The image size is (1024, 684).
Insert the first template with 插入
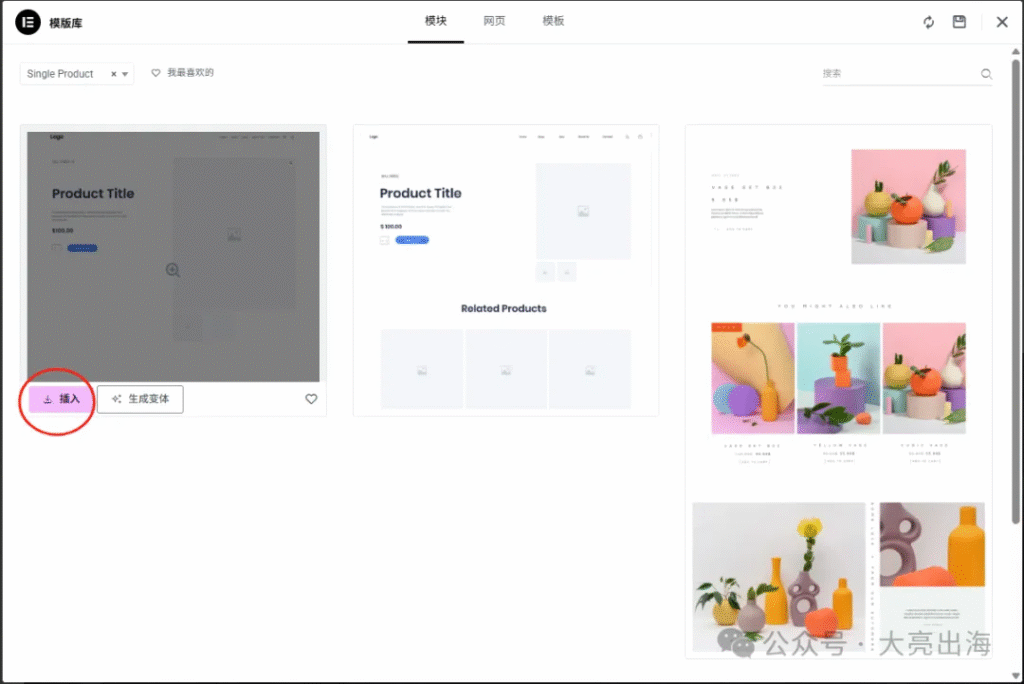(61, 399)
